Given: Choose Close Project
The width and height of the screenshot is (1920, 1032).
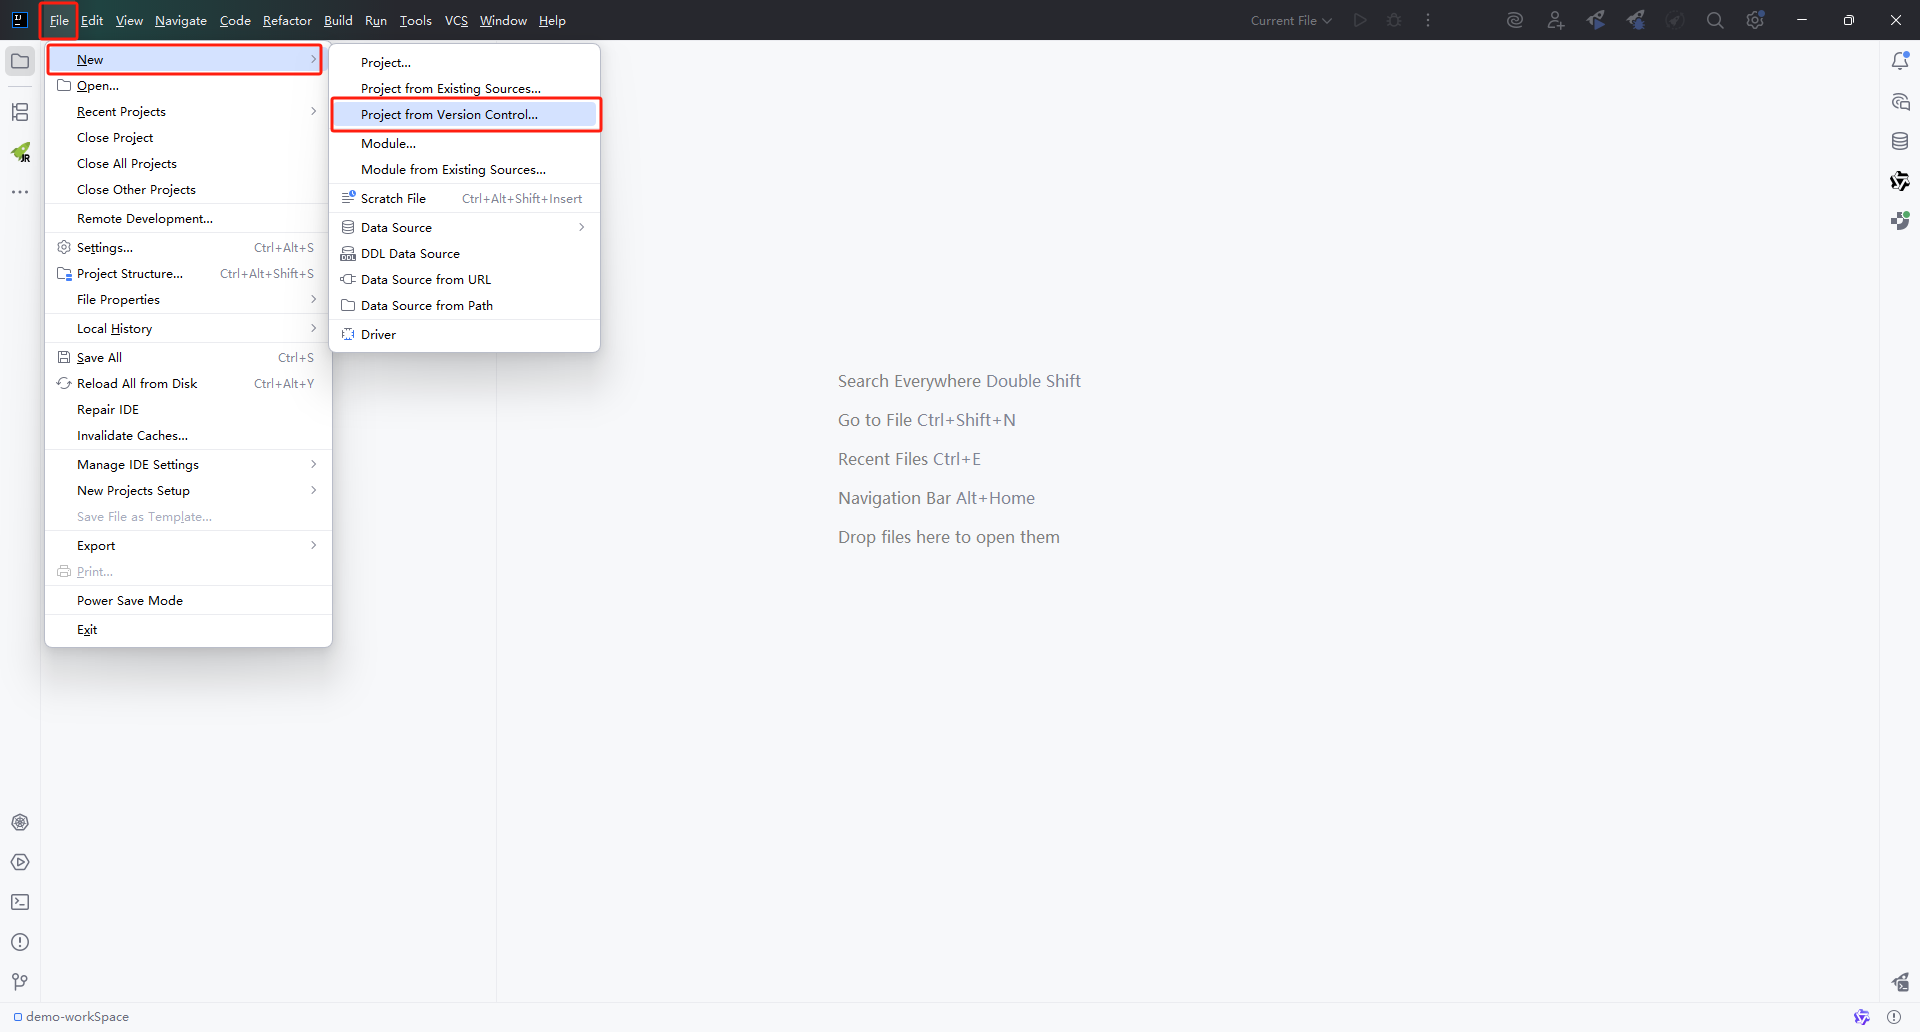Looking at the screenshot, I should click(188, 138).
